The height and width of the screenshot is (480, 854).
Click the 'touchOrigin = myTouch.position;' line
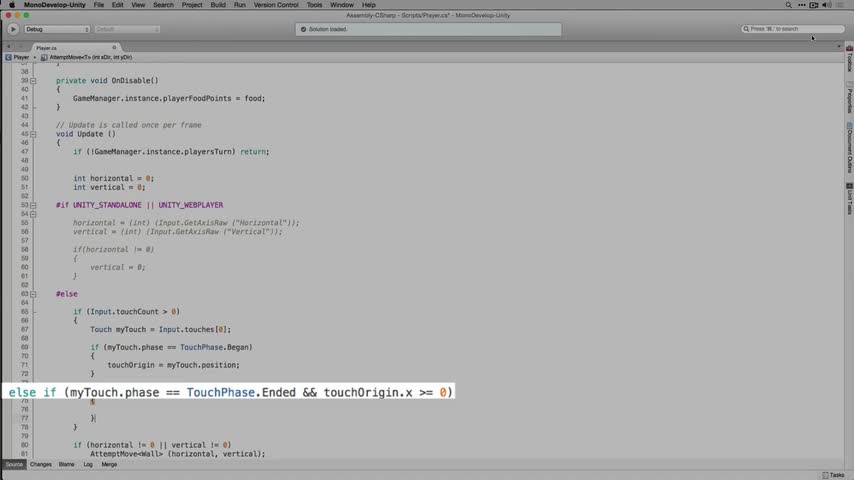[x=173, y=365]
